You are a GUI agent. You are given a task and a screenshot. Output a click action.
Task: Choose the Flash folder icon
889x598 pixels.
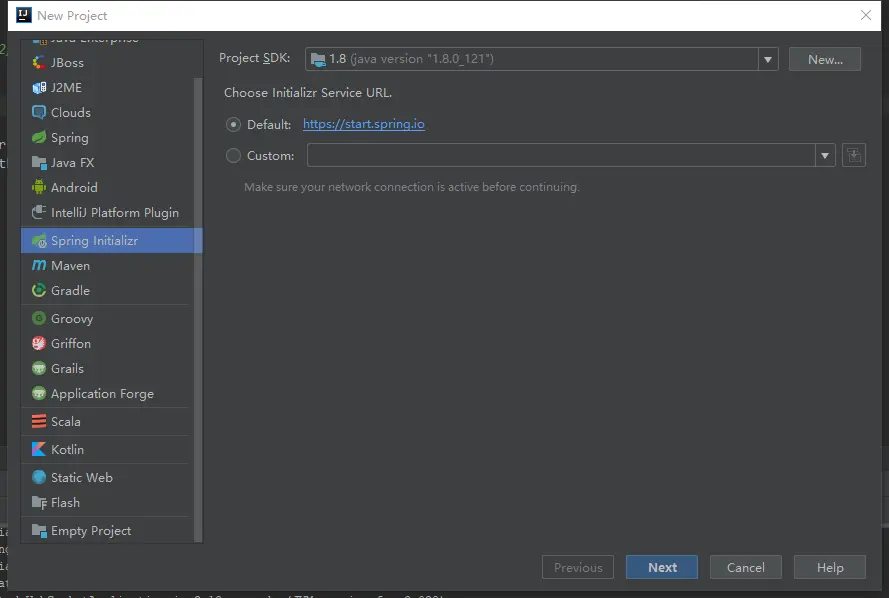[39, 503]
